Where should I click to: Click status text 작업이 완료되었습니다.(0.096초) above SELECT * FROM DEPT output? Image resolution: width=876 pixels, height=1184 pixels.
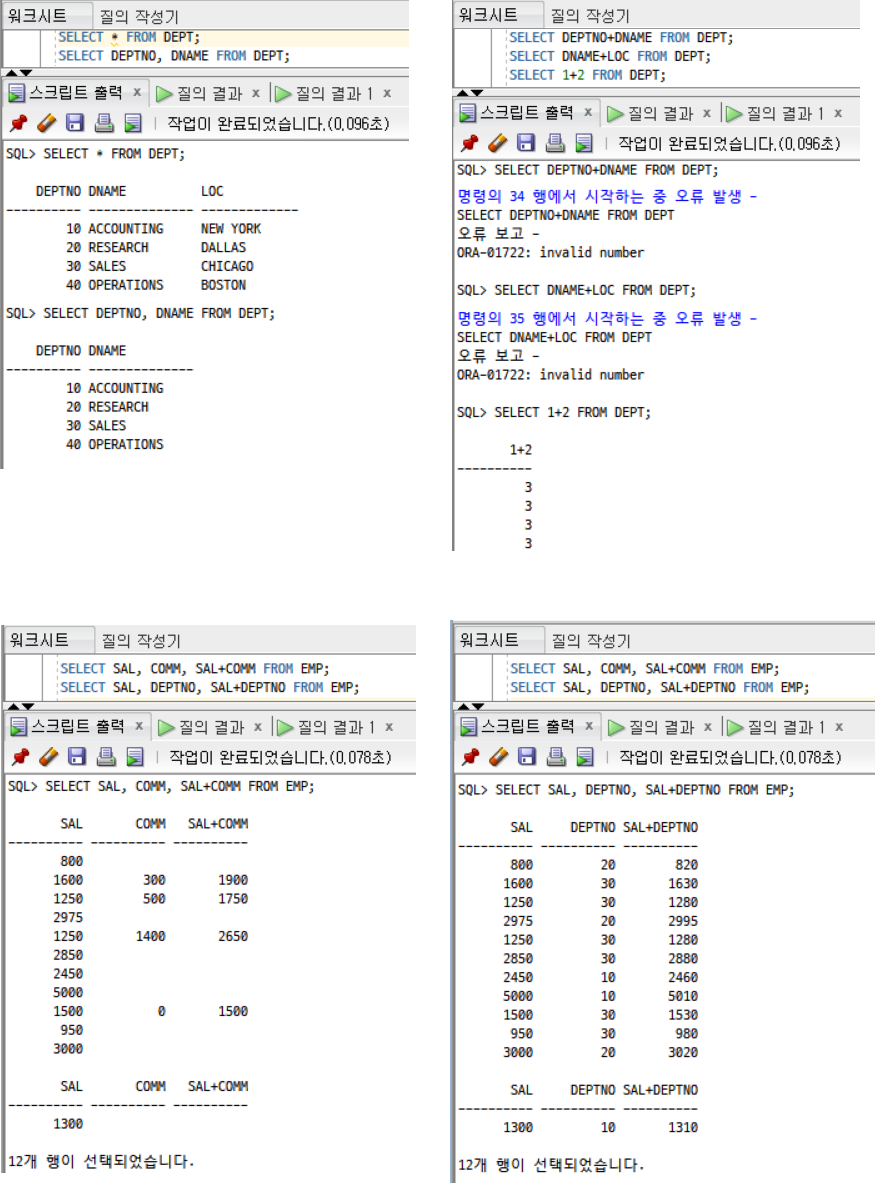pos(278,123)
